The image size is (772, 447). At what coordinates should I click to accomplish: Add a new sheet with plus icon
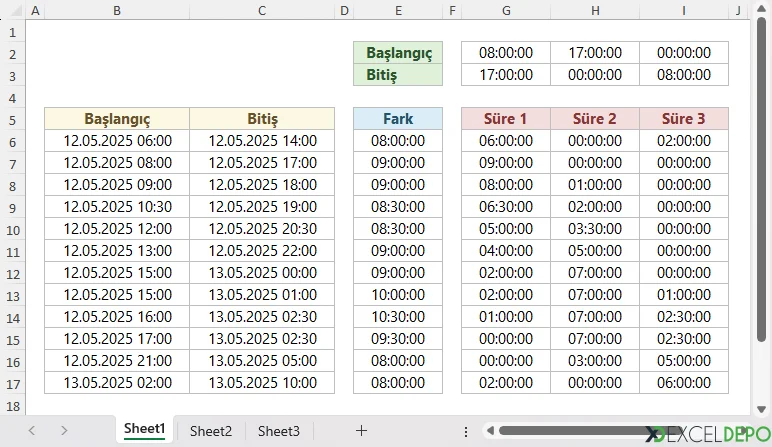pyautogui.click(x=361, y=430)
